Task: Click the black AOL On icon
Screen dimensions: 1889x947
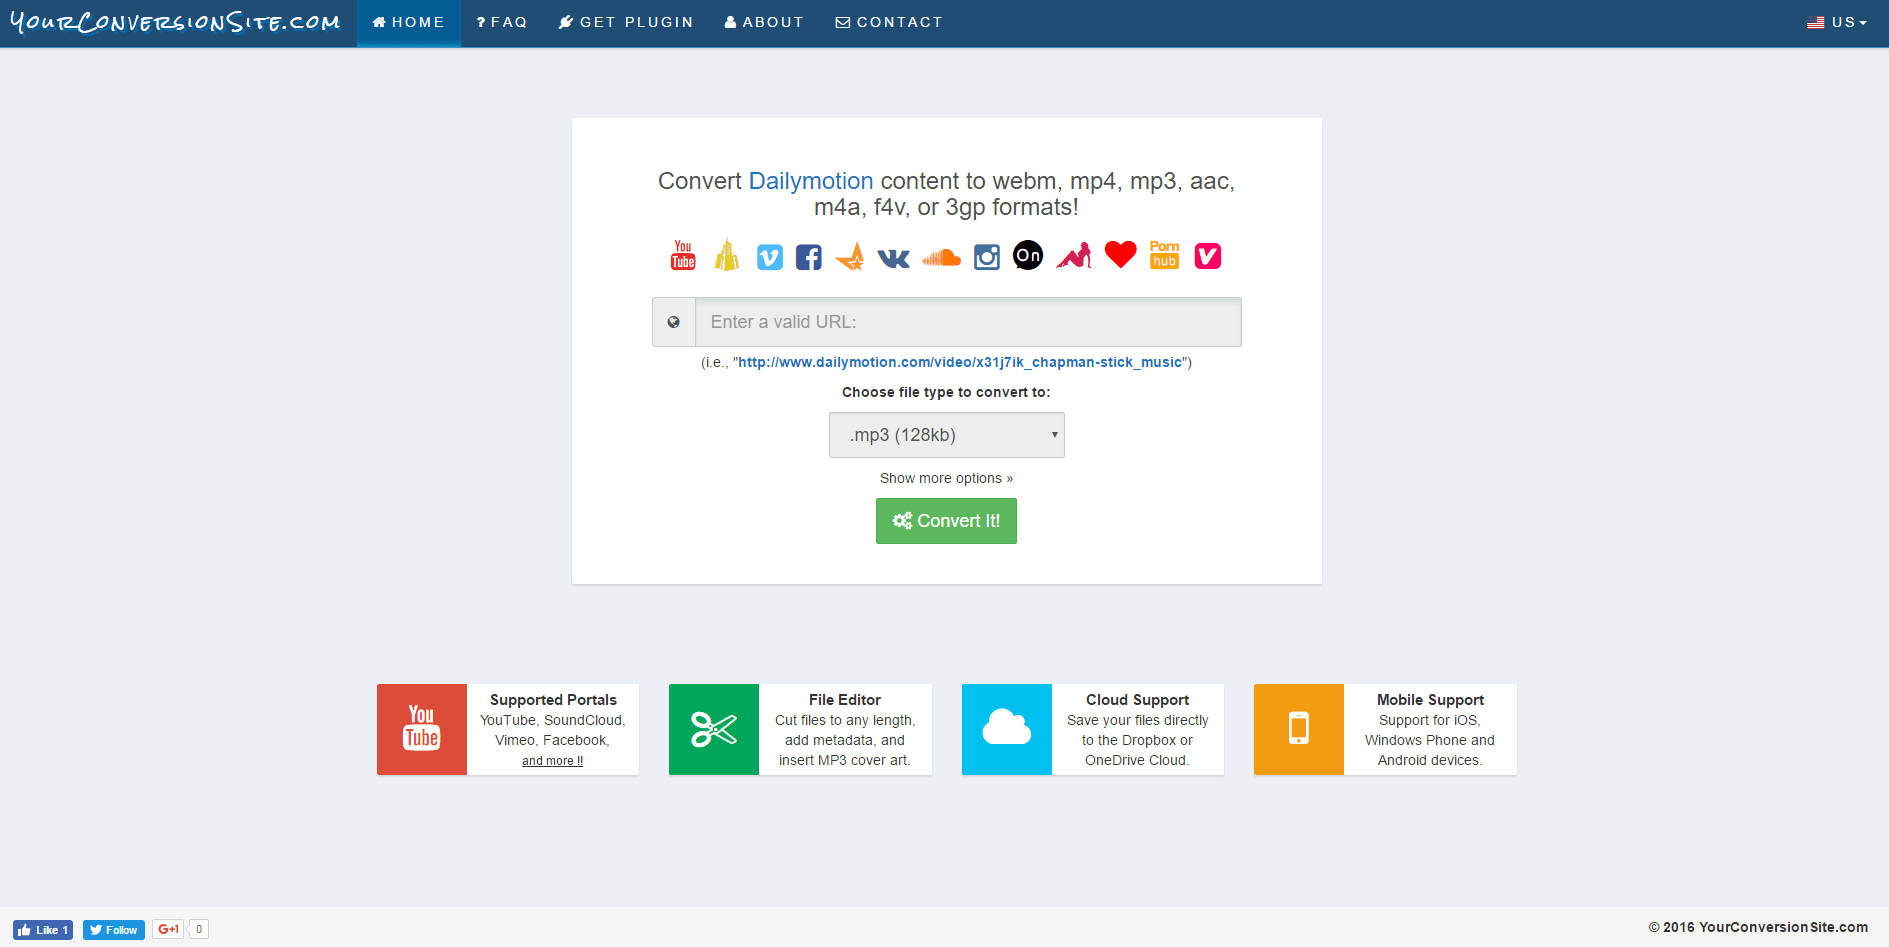Action: pyautogui.click(x=1028, y=255)
